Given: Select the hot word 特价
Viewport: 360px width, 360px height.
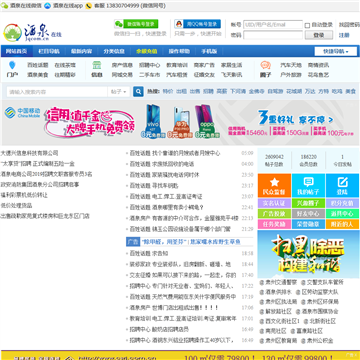Looking at the screenshot, I should (168, 91).
